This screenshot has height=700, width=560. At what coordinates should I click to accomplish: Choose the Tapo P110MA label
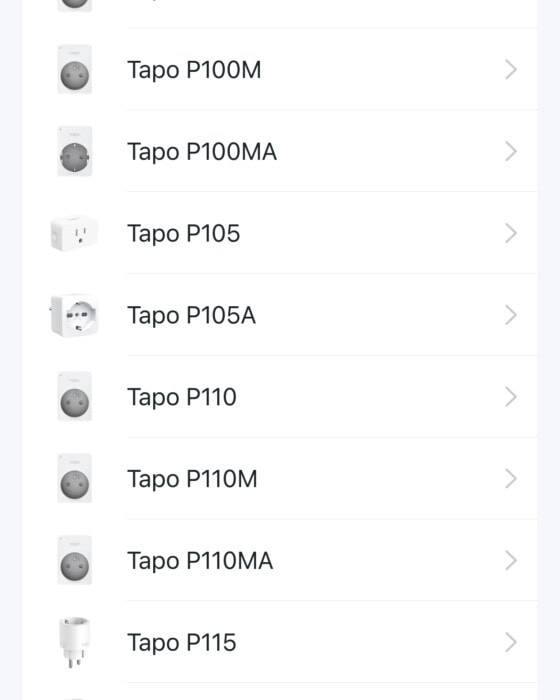pyautogui.click(x=200, y=561)
